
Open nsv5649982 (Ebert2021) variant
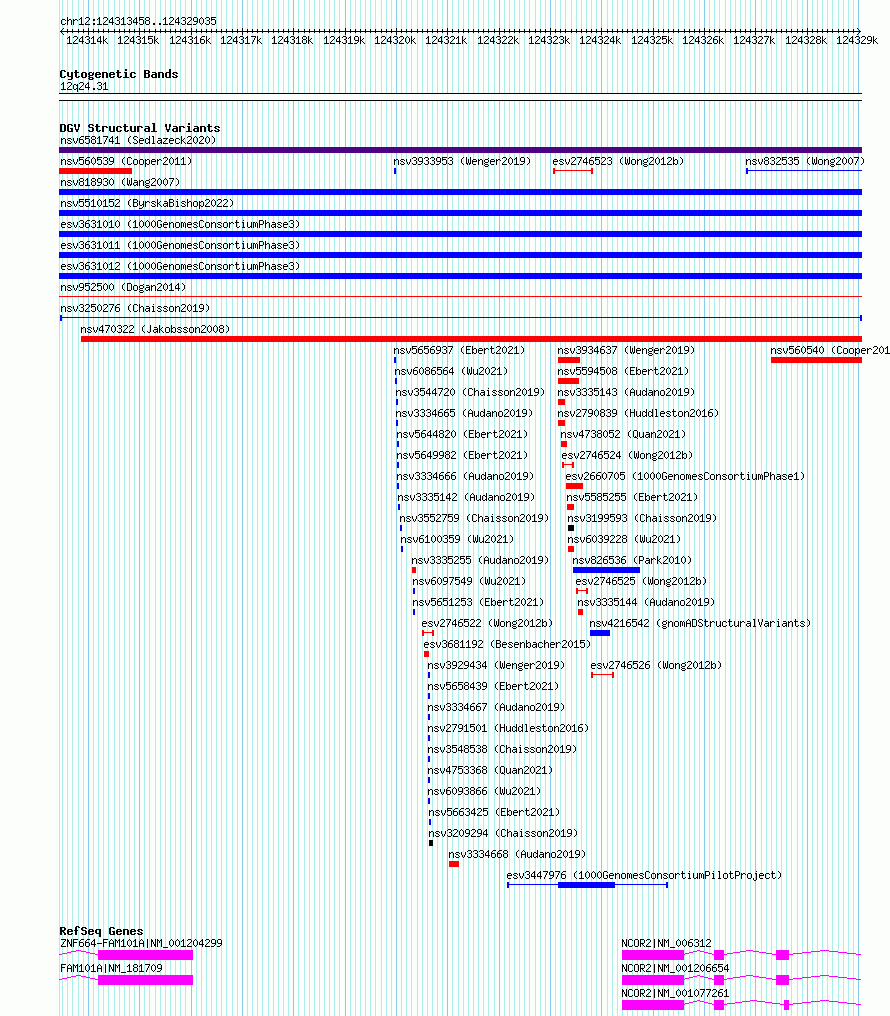[x=462, y=455]
